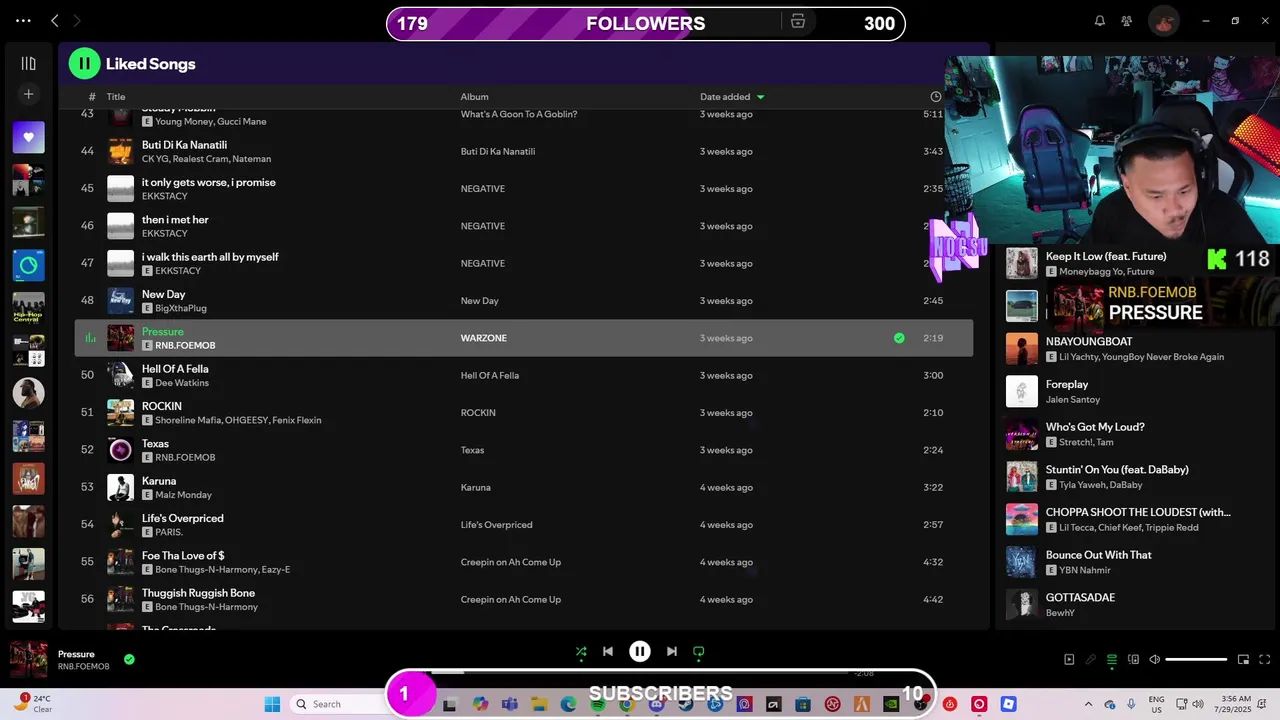
Task: Open the Now Playing view icon
Action: [1069, 659]
